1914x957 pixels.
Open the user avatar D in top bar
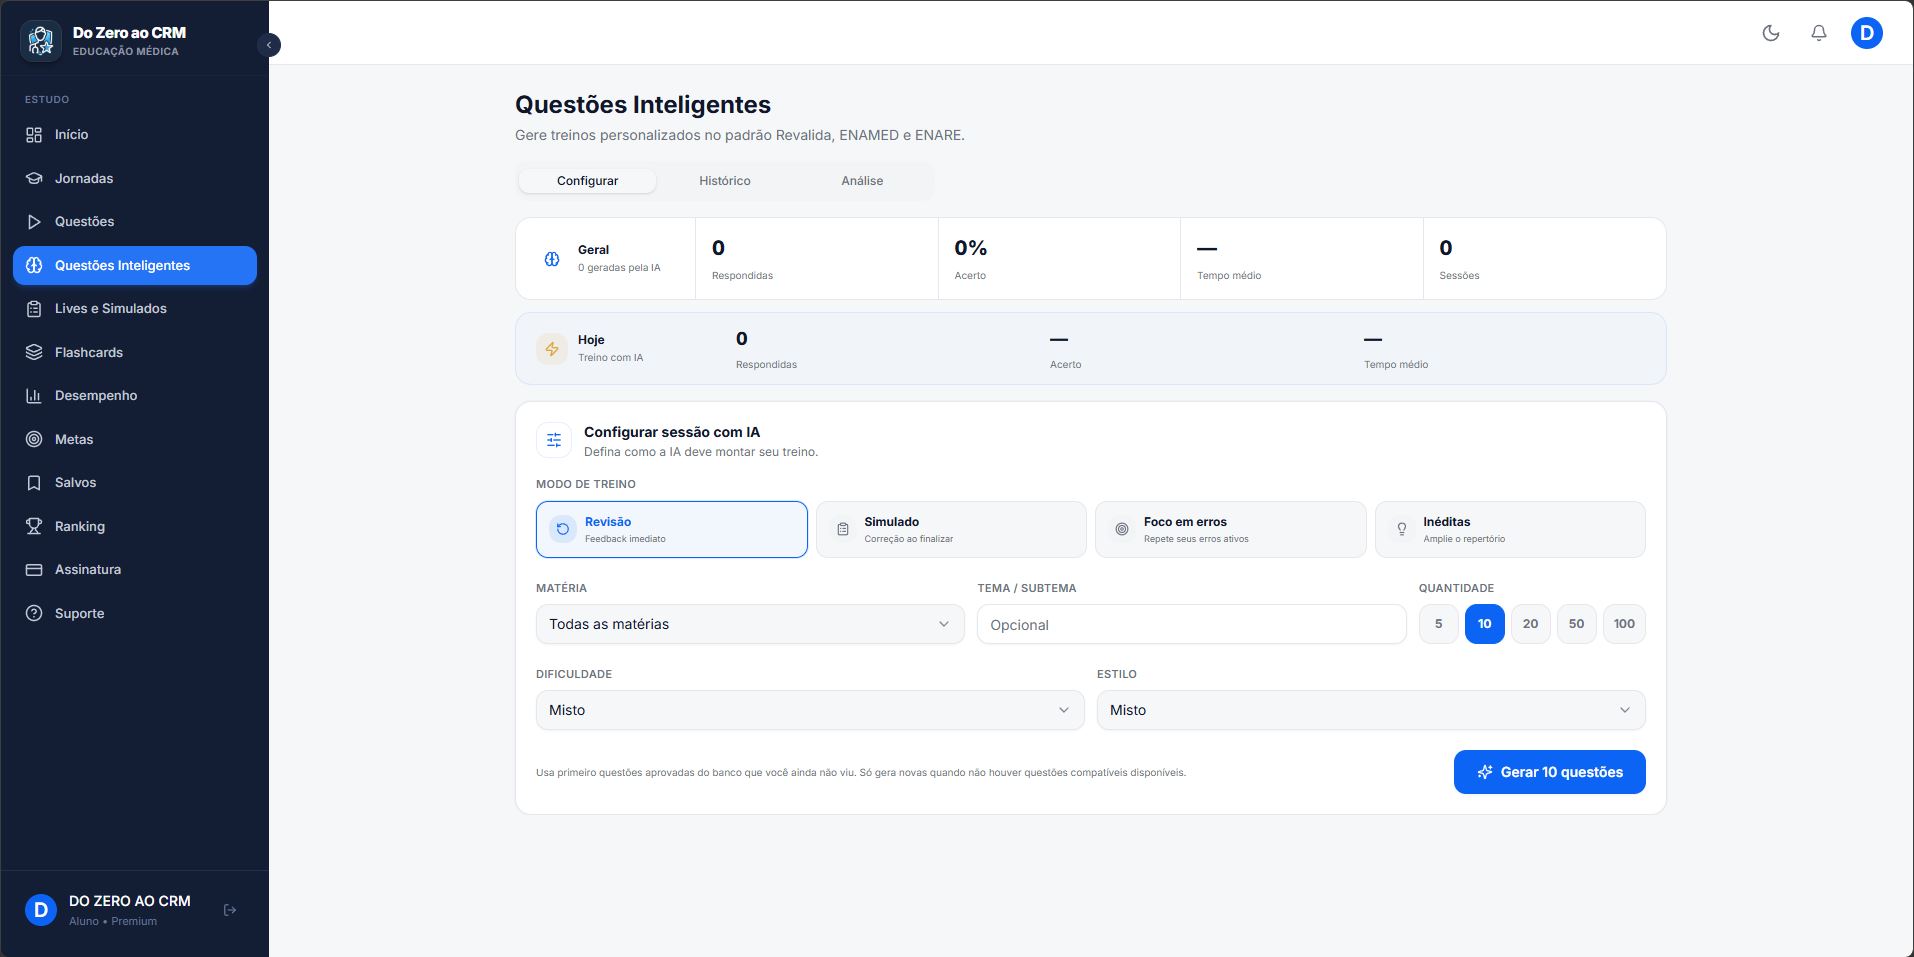[x=1867, y=33]
